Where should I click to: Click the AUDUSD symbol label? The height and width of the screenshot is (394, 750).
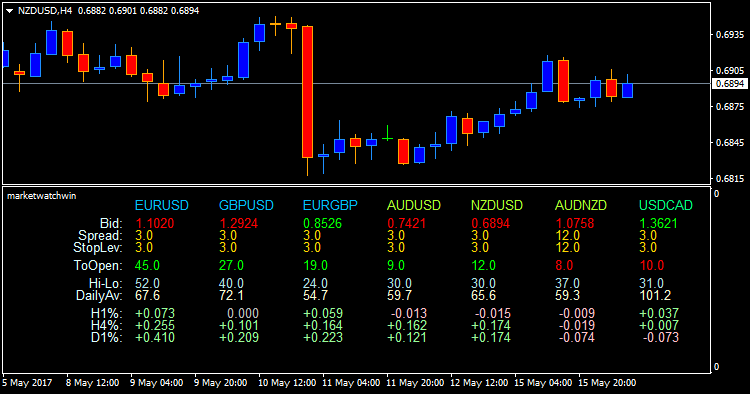tap(414, 206)
